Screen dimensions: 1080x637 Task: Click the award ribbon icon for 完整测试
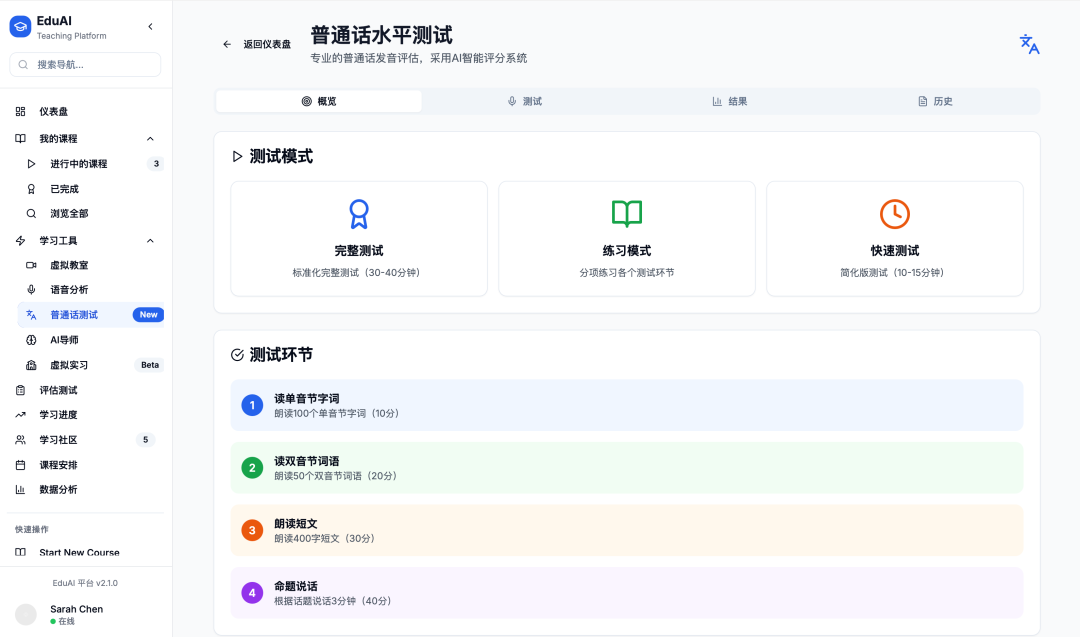[358, 213]
